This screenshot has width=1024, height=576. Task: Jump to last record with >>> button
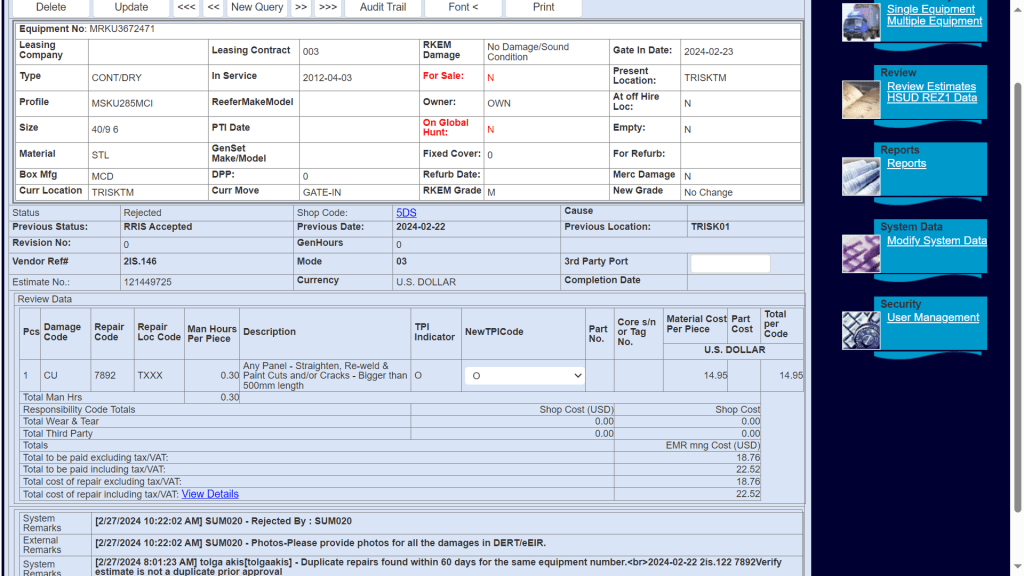click(327, 7)
